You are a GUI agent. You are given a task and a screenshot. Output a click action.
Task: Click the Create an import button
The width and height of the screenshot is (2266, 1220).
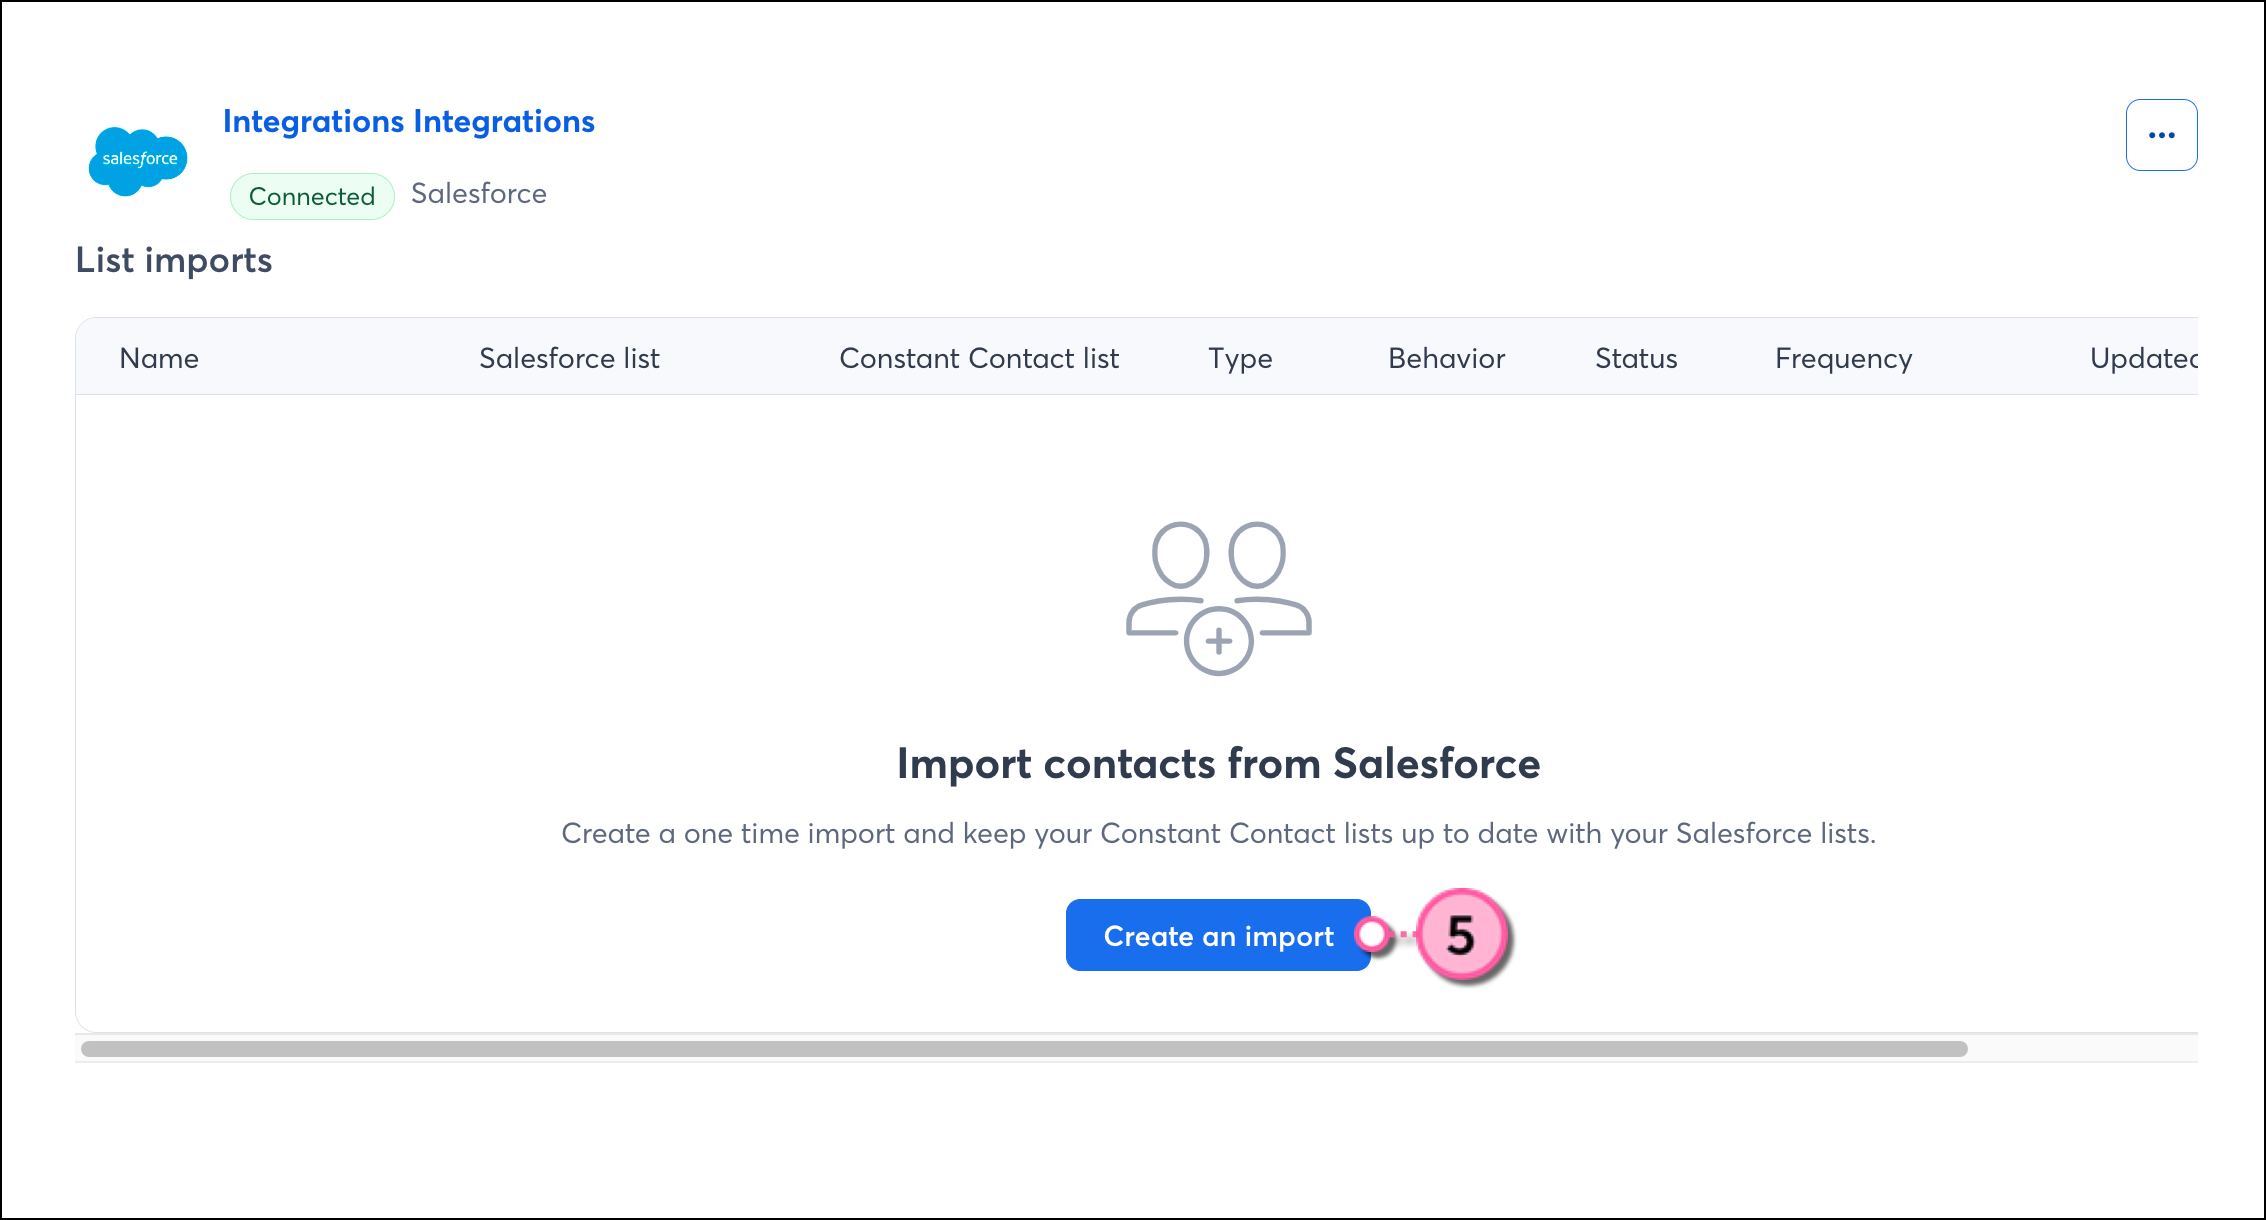[1218, 935]
